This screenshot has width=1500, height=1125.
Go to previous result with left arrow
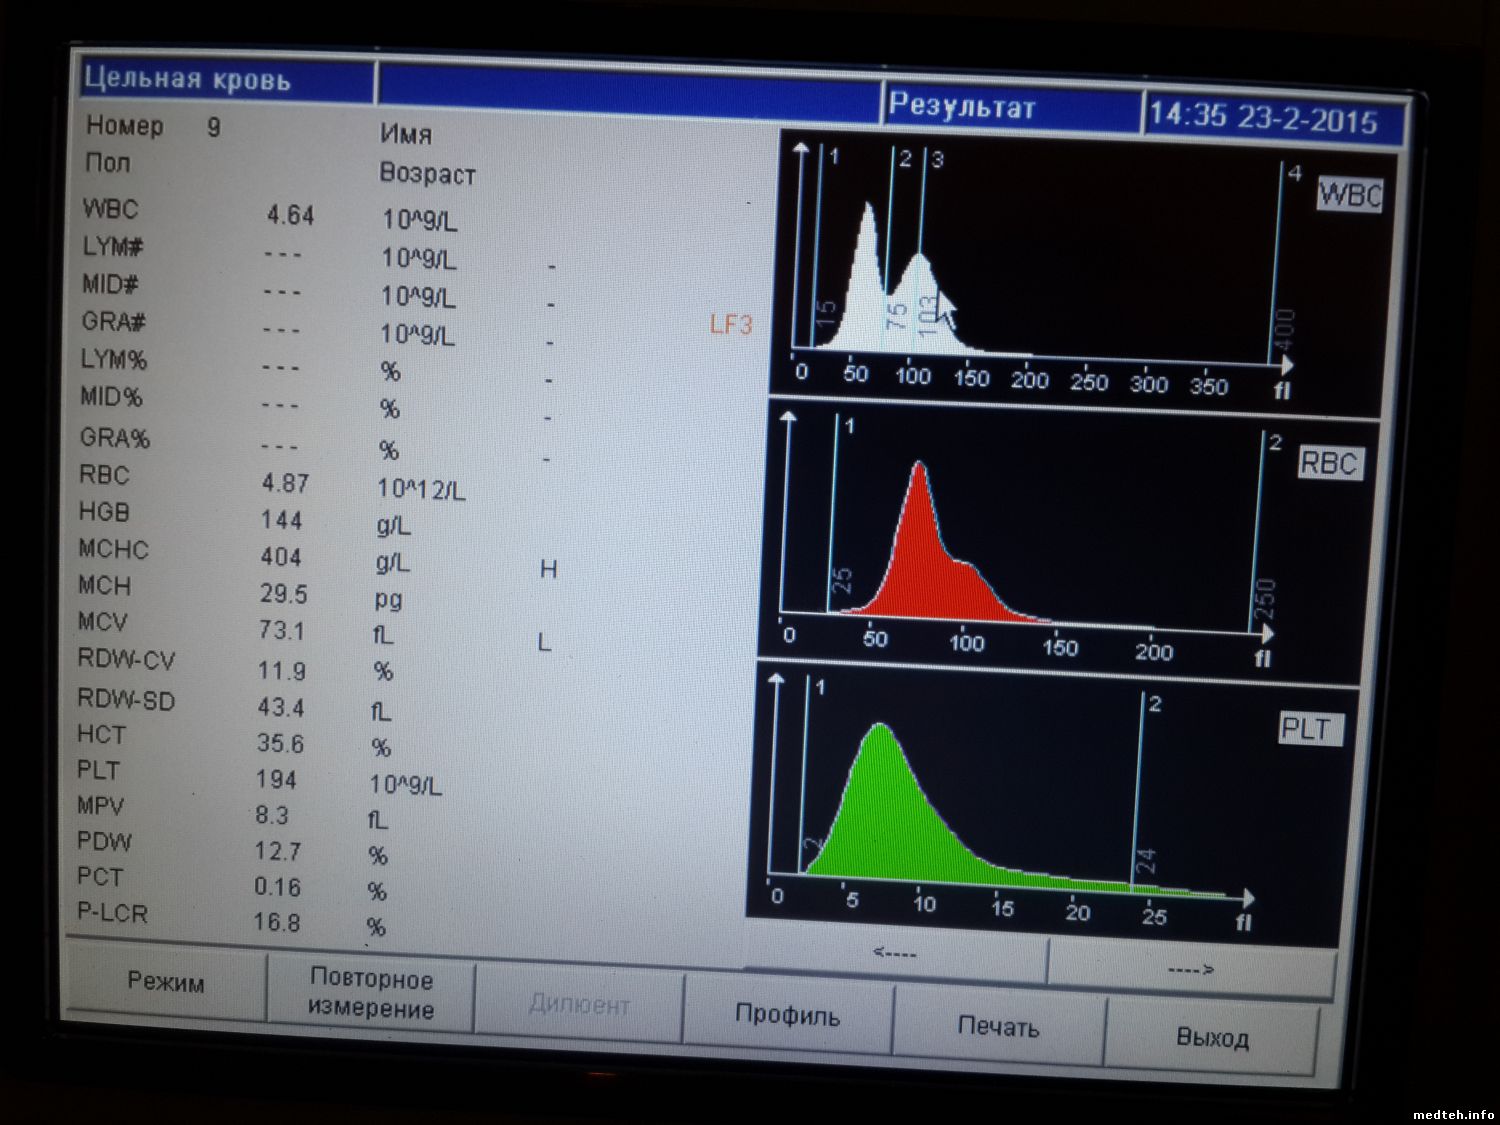895,953
